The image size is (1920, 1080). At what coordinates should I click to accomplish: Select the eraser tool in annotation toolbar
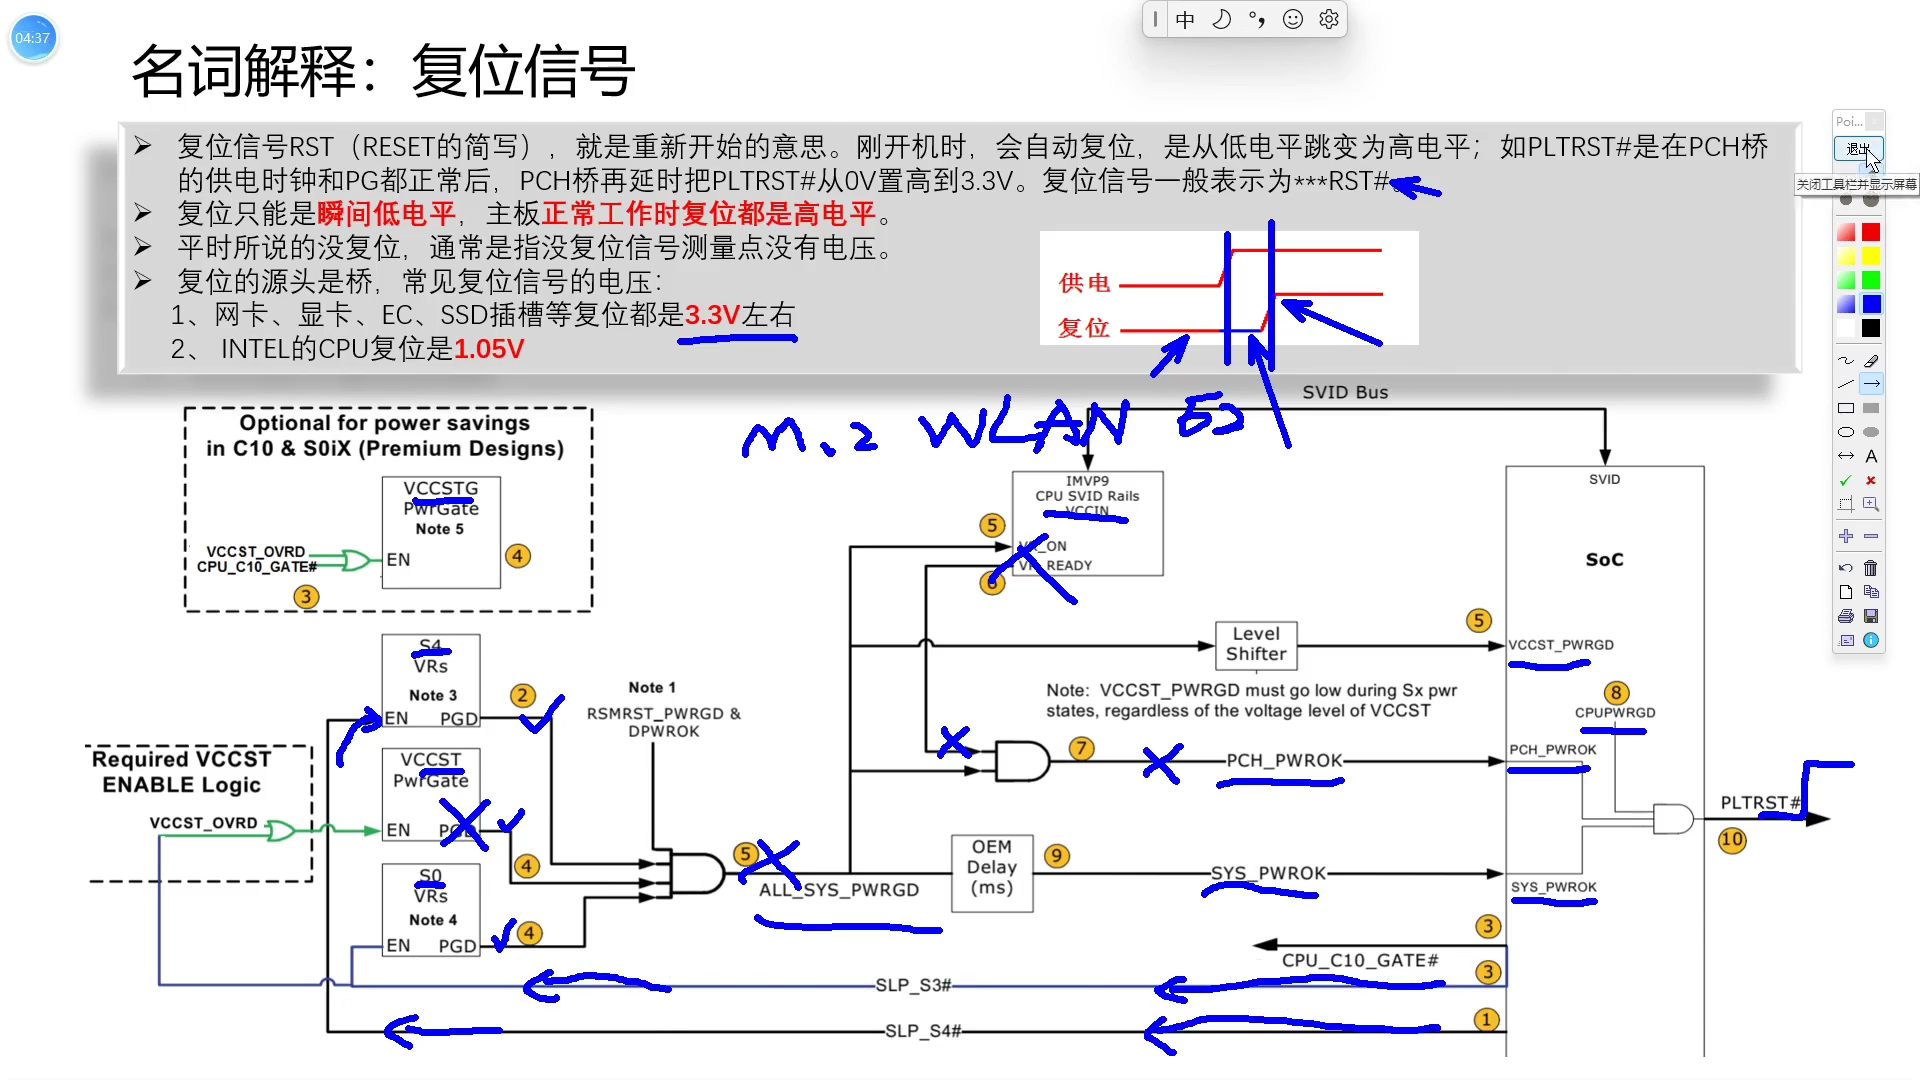point(1871,360)
